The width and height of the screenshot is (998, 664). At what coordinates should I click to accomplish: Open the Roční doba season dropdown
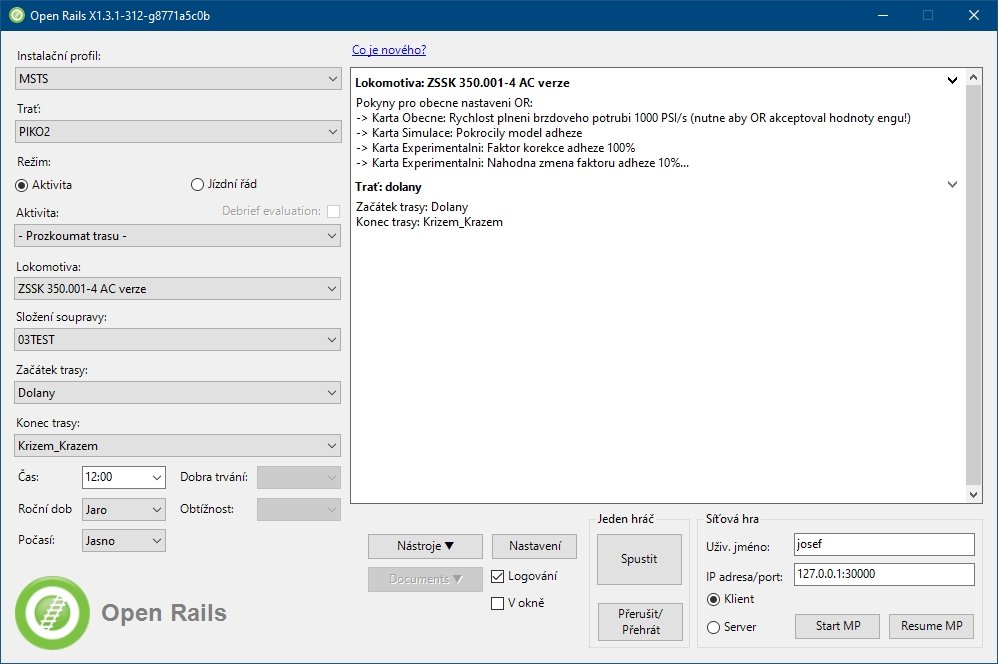tap(124, 509)
